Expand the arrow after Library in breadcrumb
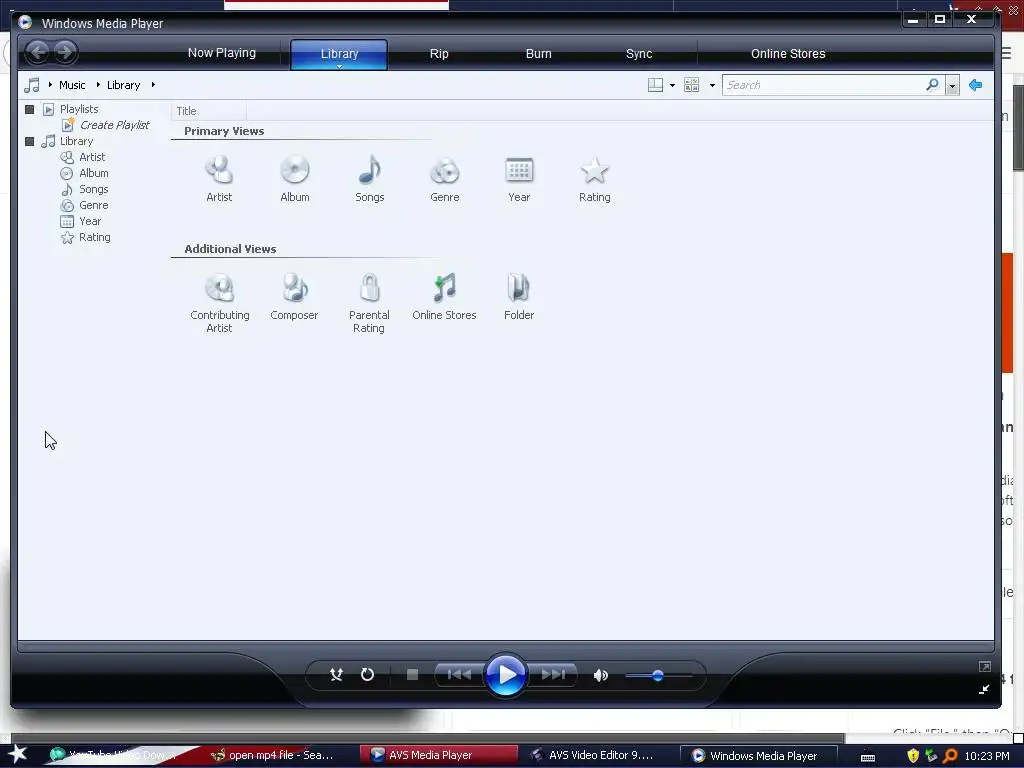1024x768 pixels. 153,85
